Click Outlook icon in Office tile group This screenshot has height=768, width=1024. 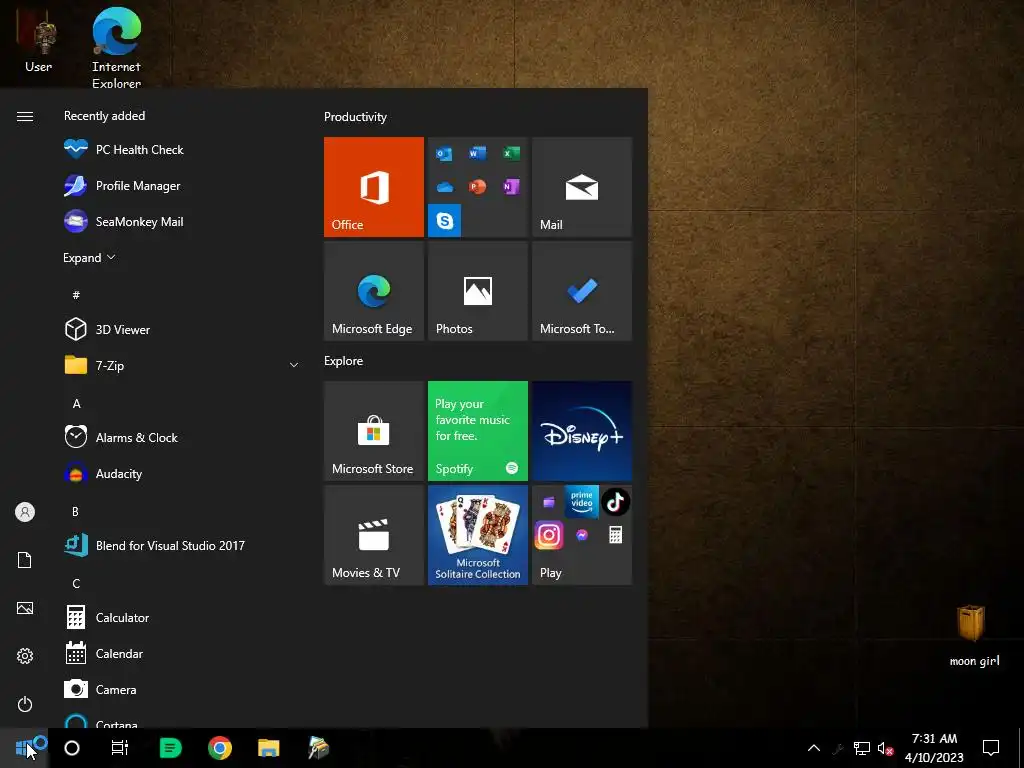pyautogui.click(x=444, y=154)
